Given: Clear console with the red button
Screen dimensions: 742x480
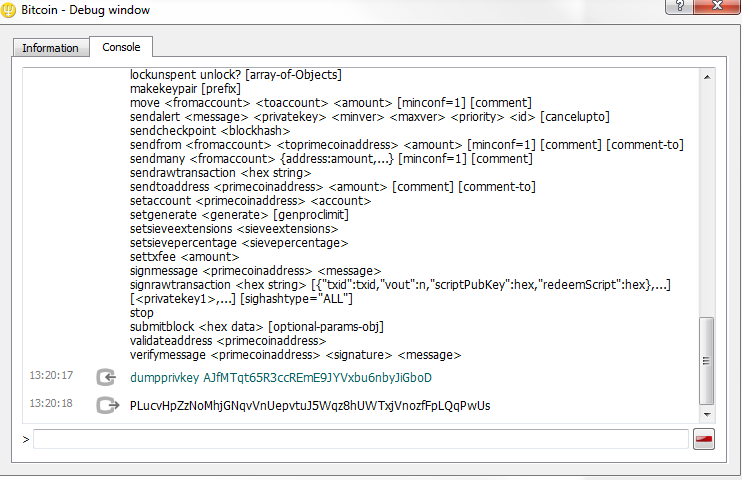Looking at the screenshot, I should click(x=704, y=439).
